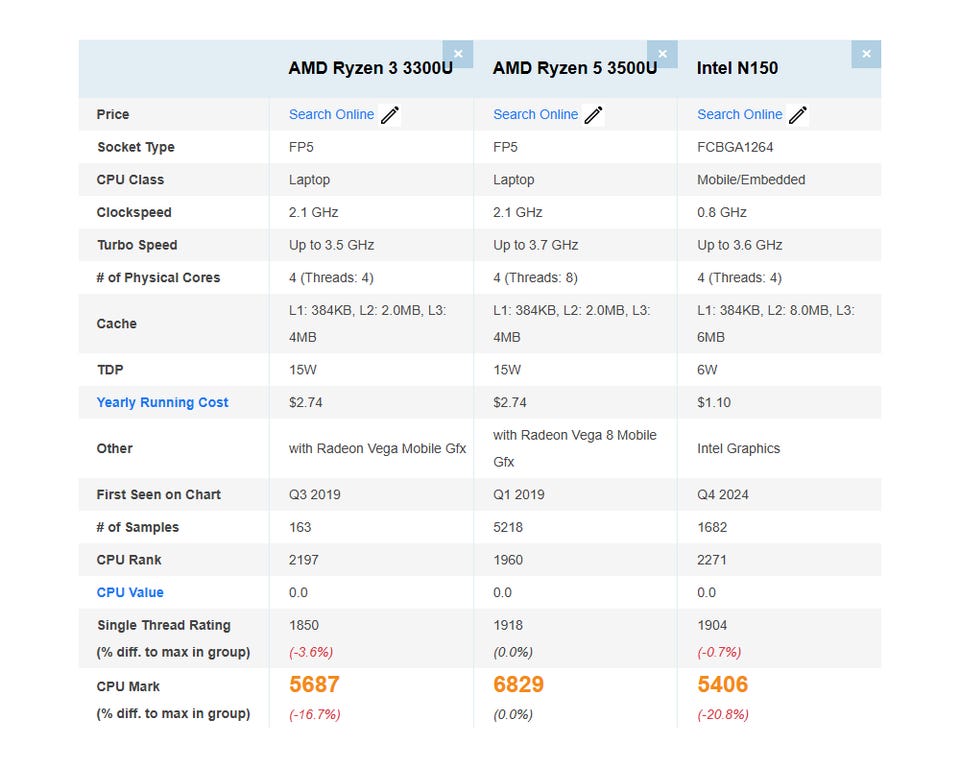This screenshot has width=960, height=768.
Task: Remove AMD Ryzen 5 3500U column via X
Action: click(662, 54)
